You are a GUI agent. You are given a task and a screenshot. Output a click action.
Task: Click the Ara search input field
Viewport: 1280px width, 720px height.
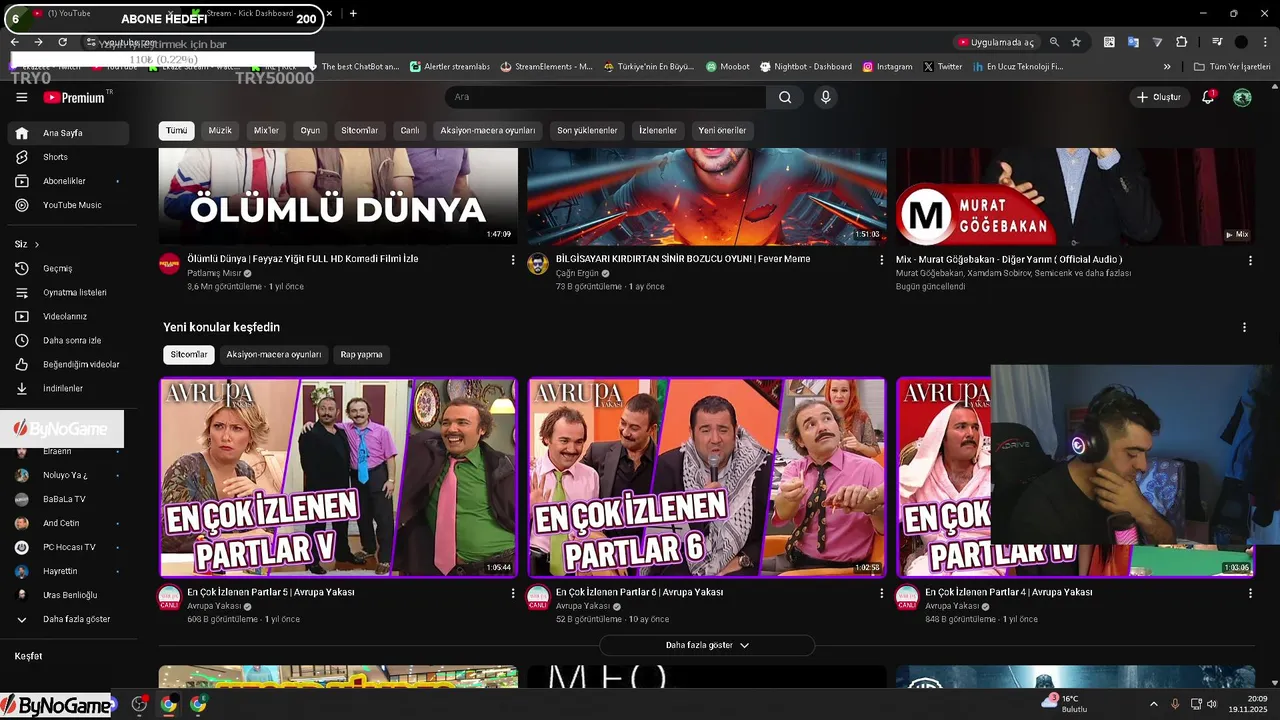605,97
